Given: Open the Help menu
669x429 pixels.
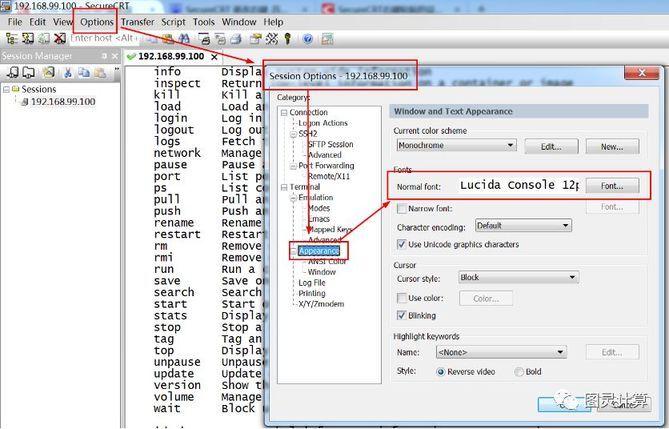Looking at the screenshot, I should 273,22.
